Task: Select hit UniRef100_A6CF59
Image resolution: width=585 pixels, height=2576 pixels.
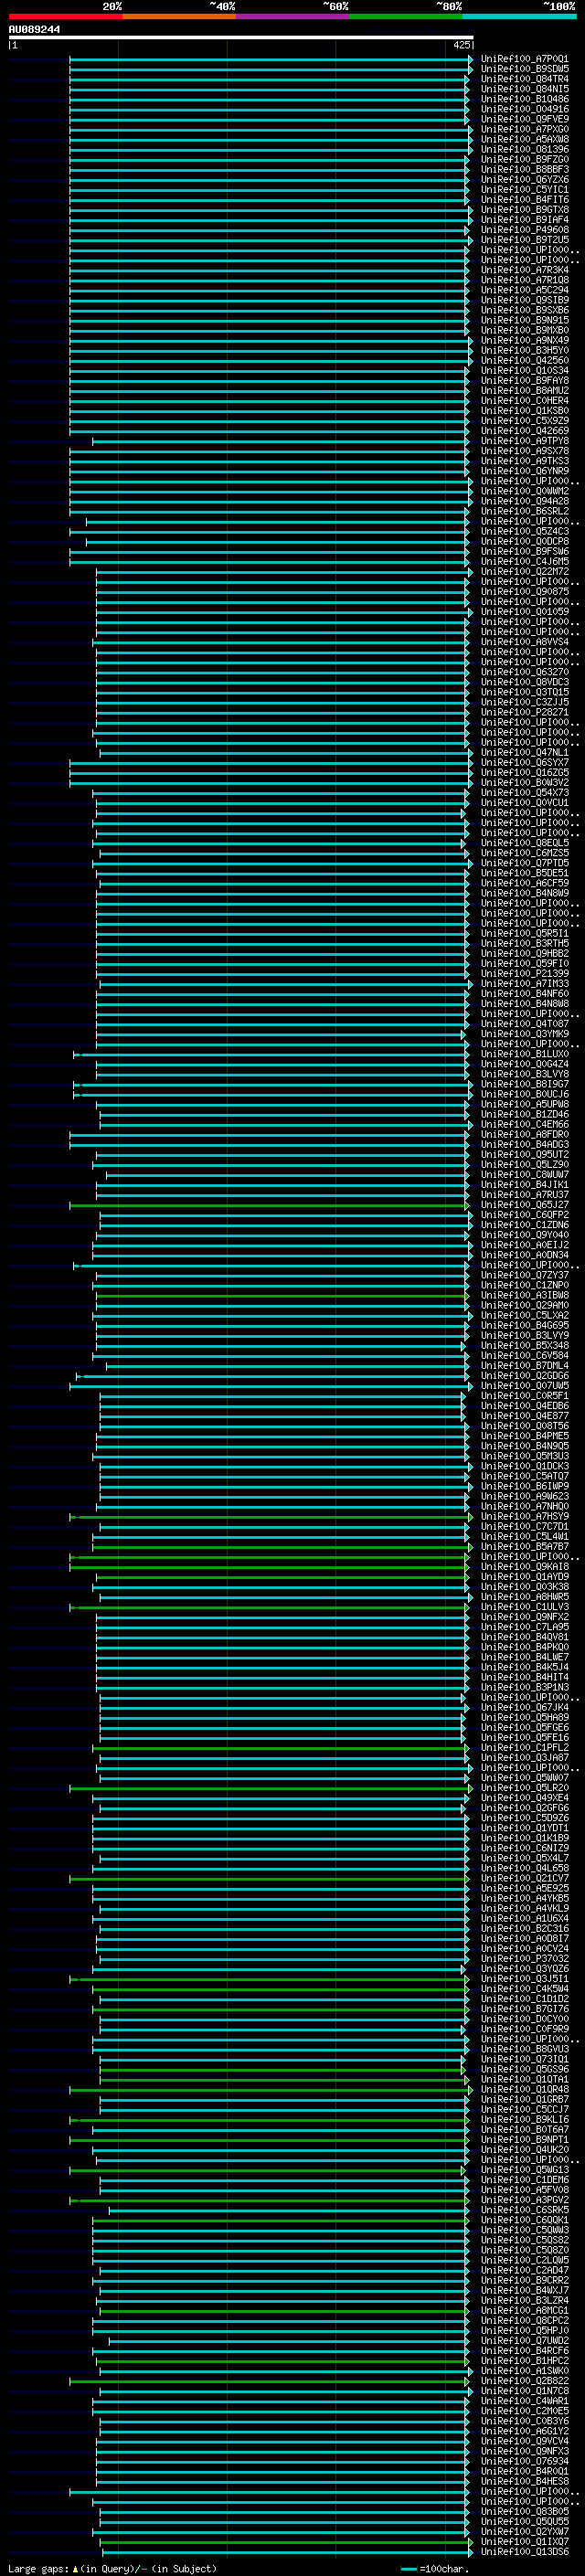Action: click(x=524, y=883)
